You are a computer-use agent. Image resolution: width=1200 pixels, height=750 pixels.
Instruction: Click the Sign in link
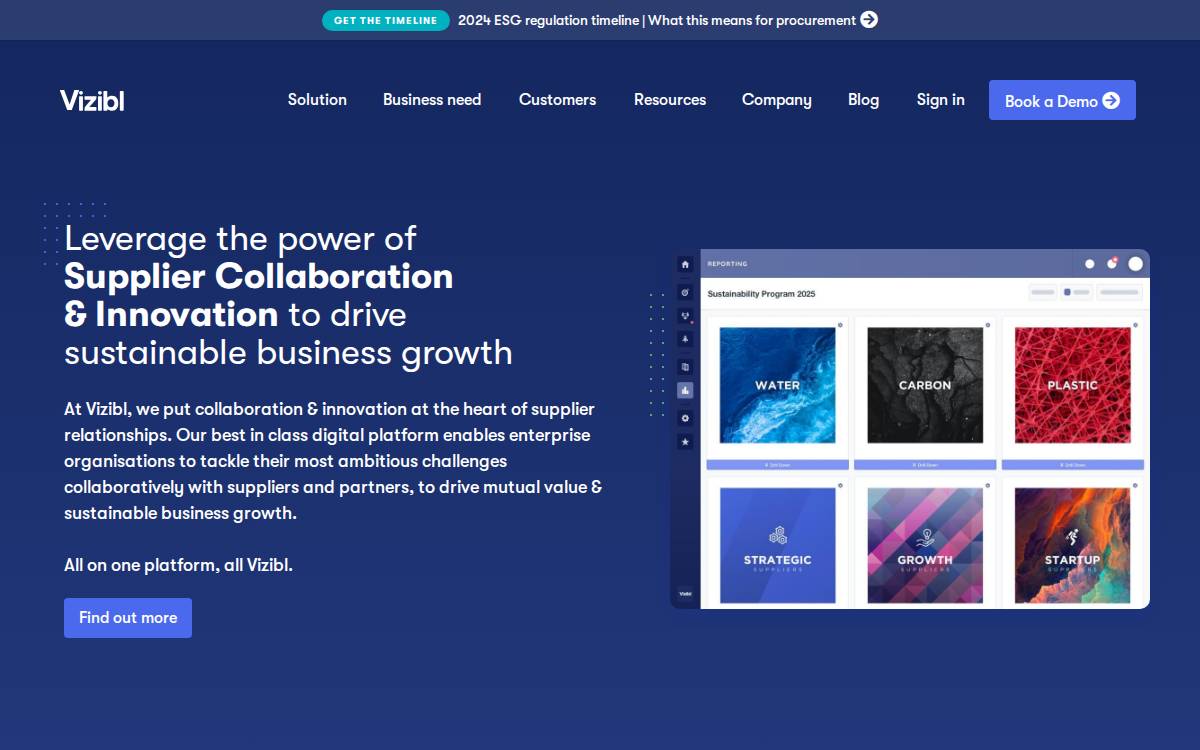pyautogui.click(x=941, y=100)
